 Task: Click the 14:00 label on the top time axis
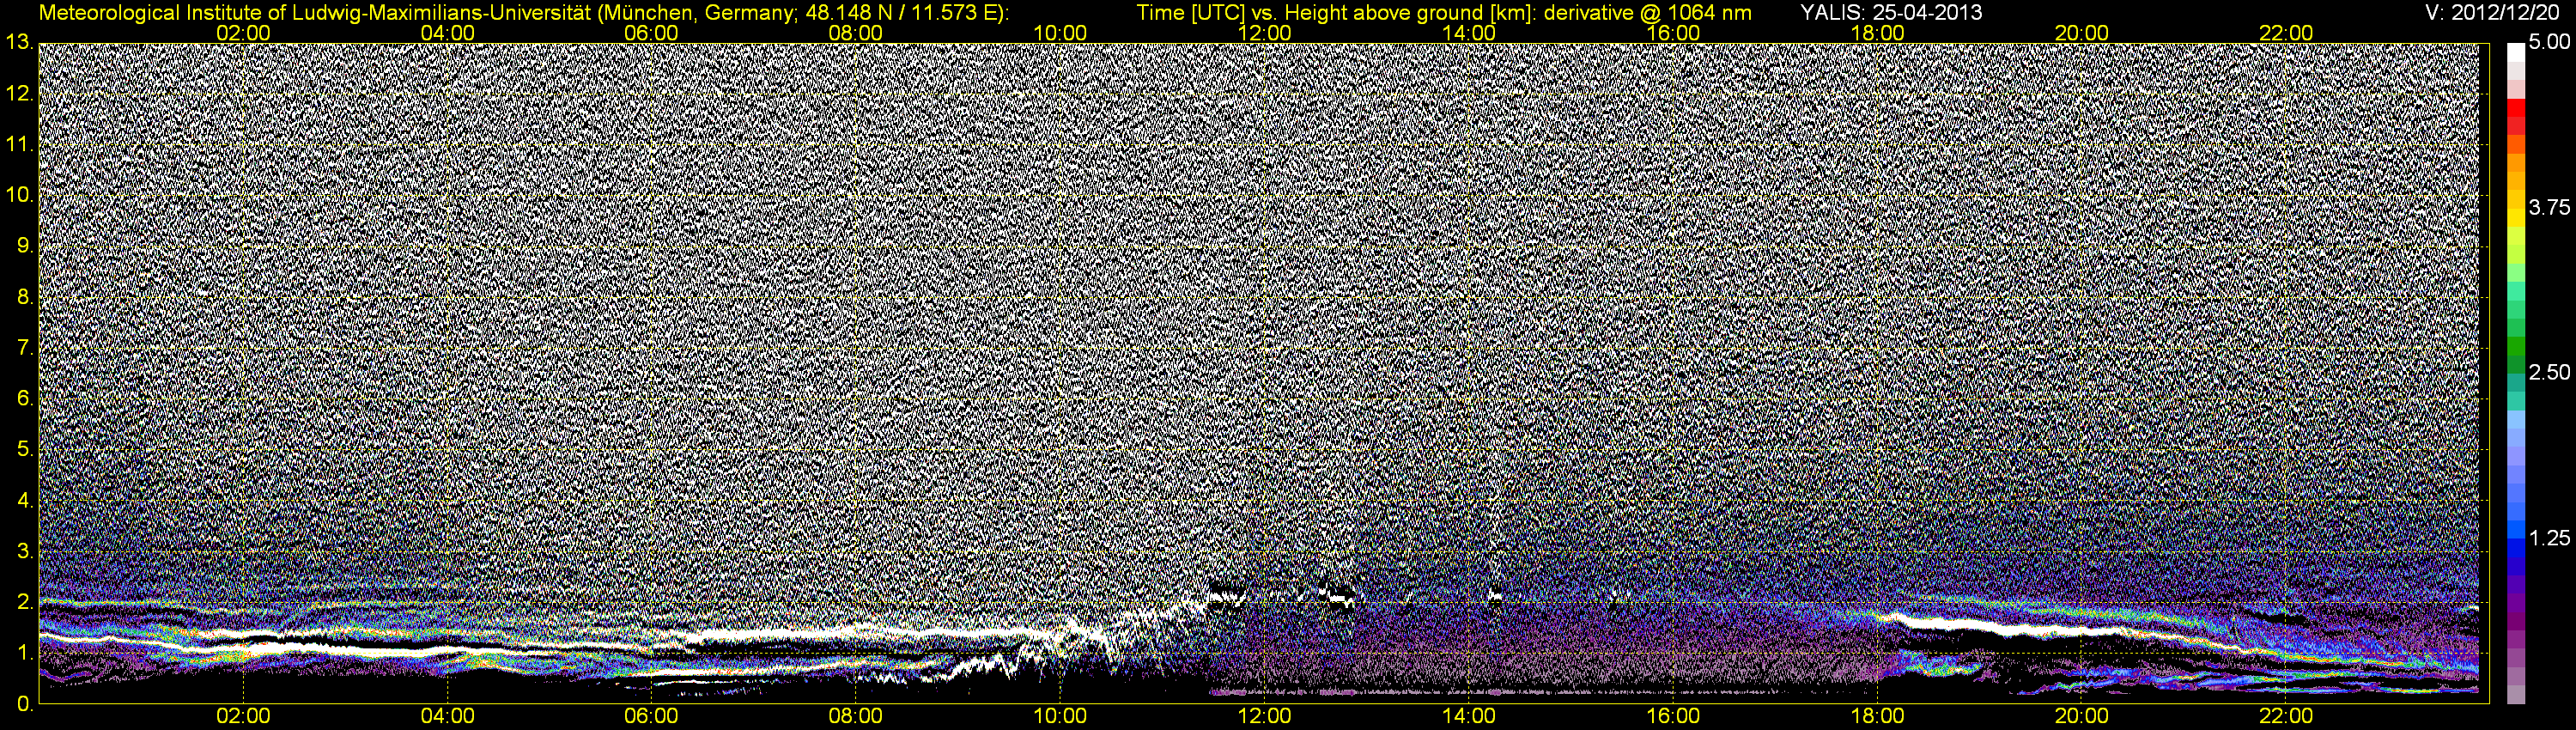tap(1469, 33)
